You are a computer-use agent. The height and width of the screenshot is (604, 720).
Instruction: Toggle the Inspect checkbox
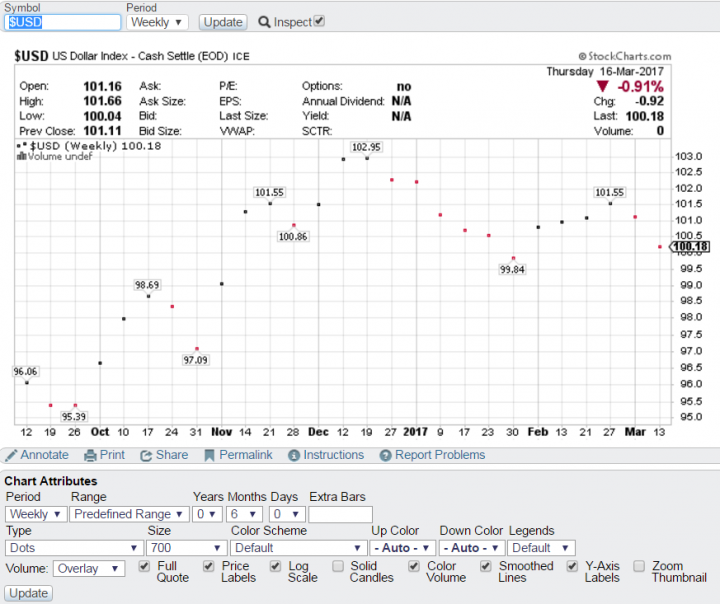tap(319, 21)
